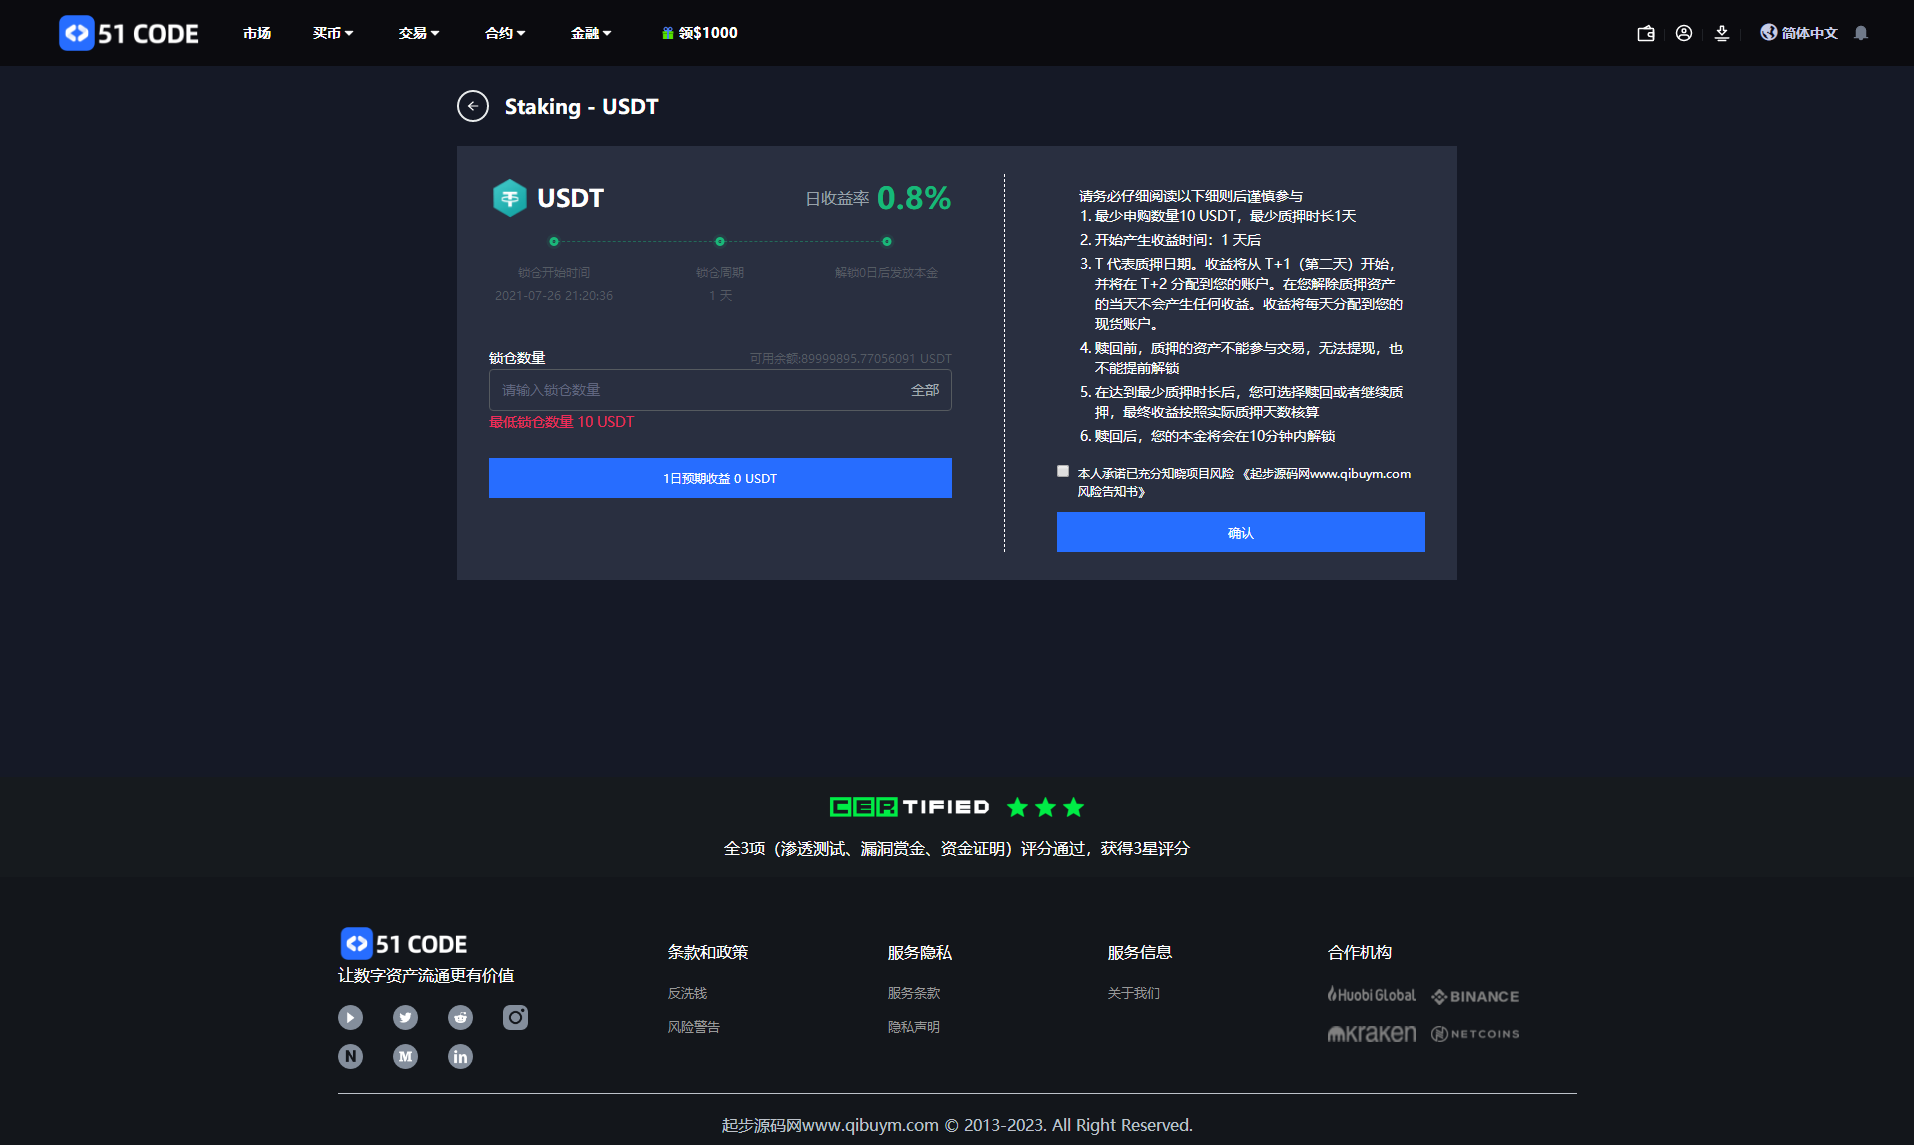Click the round N social icon
The height and width of the screenshot is (1145, 1914).
tap(350, 1056)
